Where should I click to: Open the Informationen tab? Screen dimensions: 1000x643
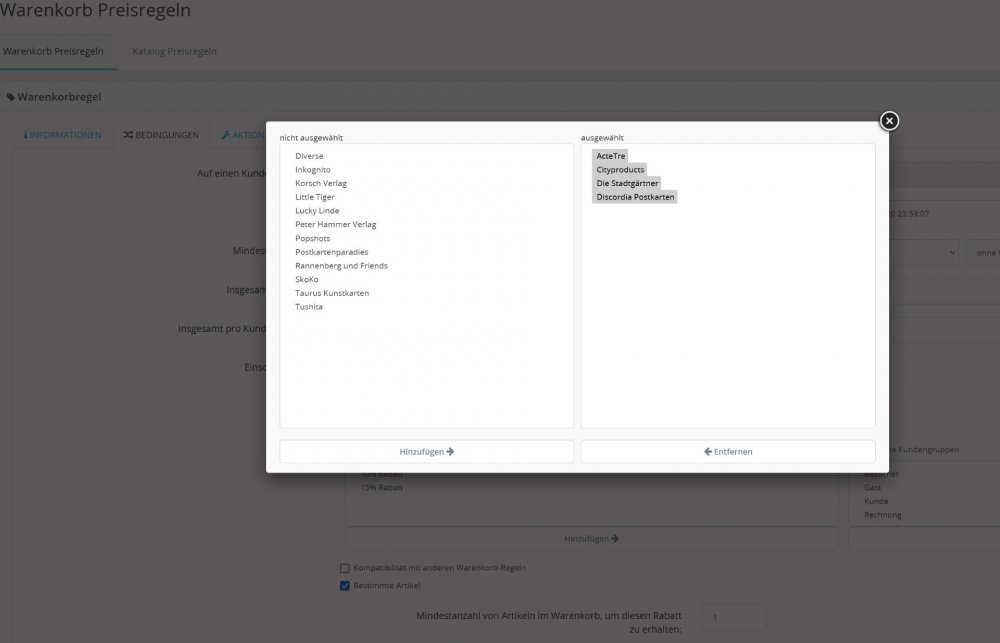[x=62, y=135]
